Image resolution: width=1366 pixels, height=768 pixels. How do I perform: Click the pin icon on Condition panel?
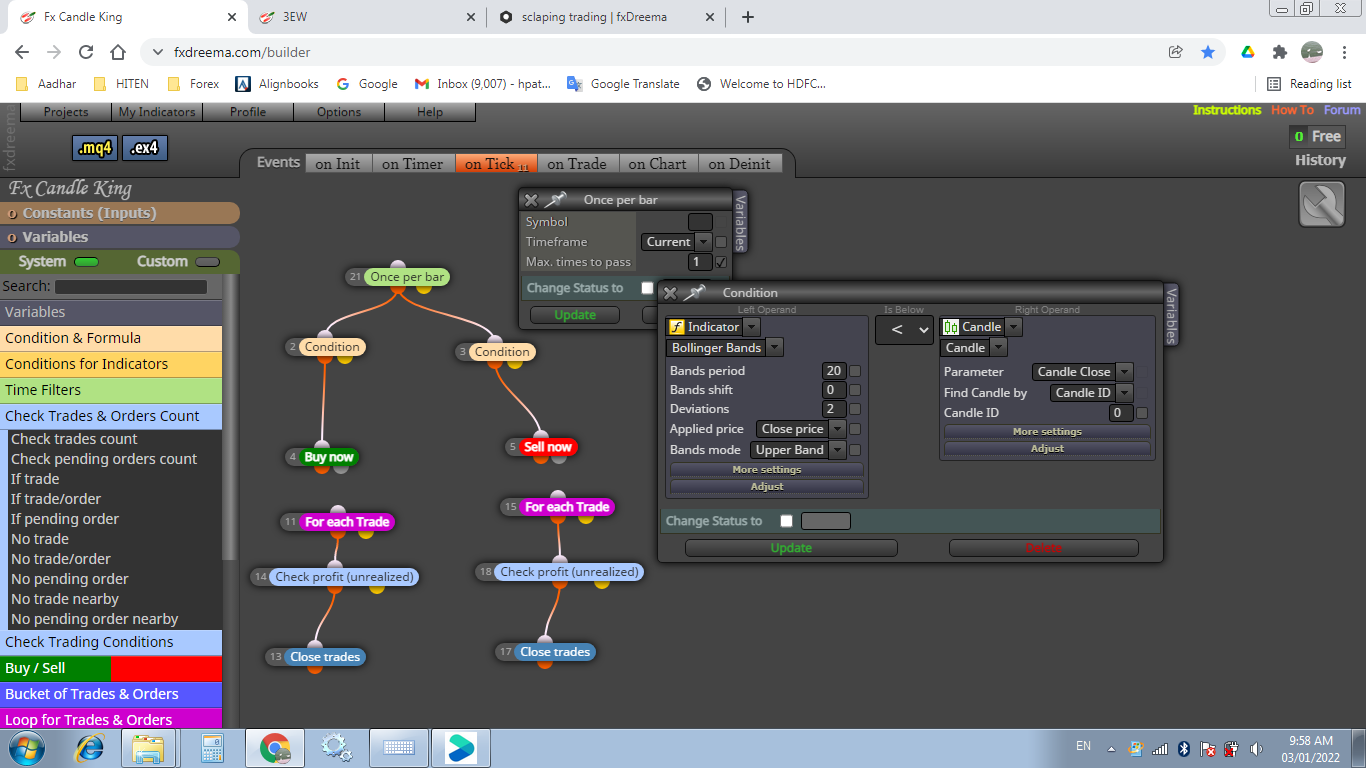tap(694, 293)
